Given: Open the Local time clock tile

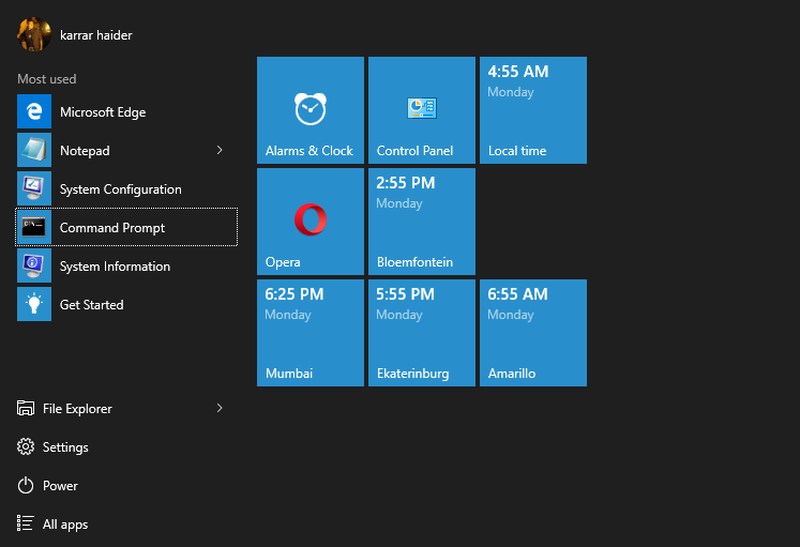Looking at the screenshot, I should (533, 110).
